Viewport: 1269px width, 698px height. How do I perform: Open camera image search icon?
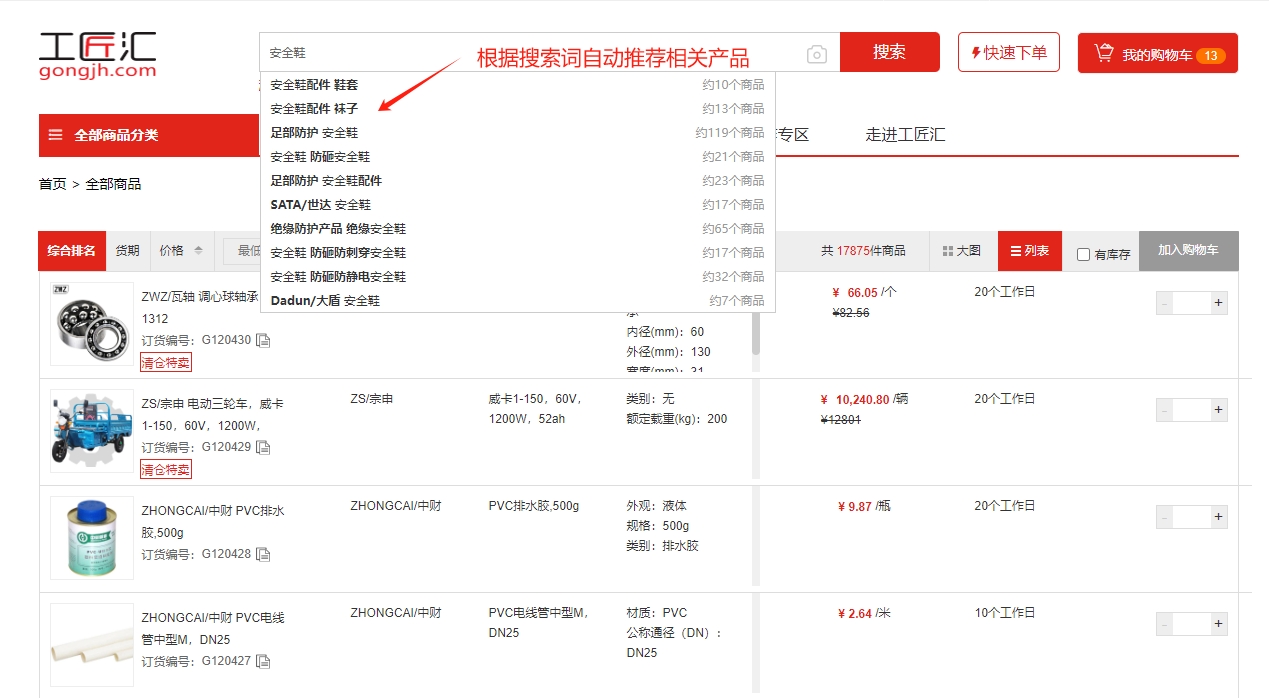[x=817, y=54]
